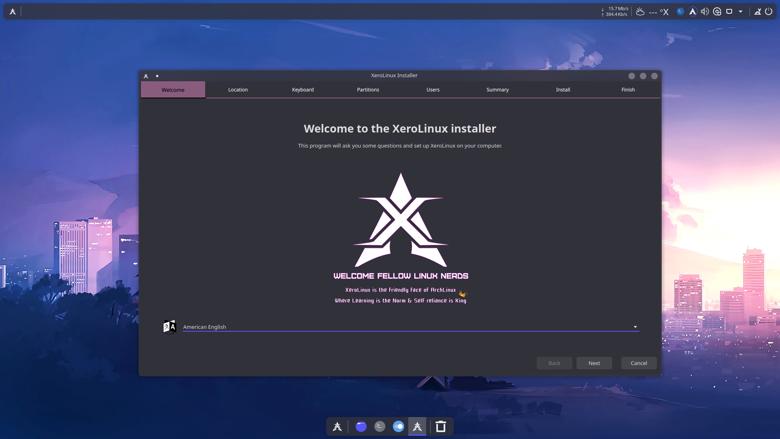
Task: Go to the Location step tab
Action: click(x=238, y=90)
